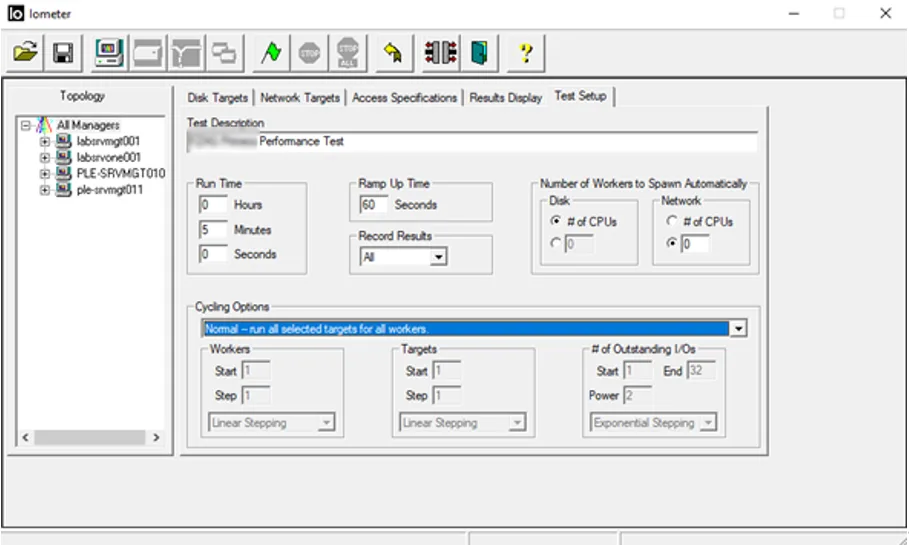Select PLE-SRVMGT010 in the topology tree
Screen dimensions: 909x545
pos(121,173)
